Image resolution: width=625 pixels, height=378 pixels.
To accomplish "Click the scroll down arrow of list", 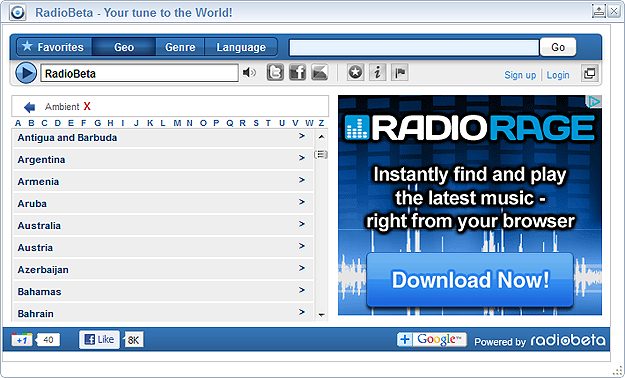I will (321, 315).
